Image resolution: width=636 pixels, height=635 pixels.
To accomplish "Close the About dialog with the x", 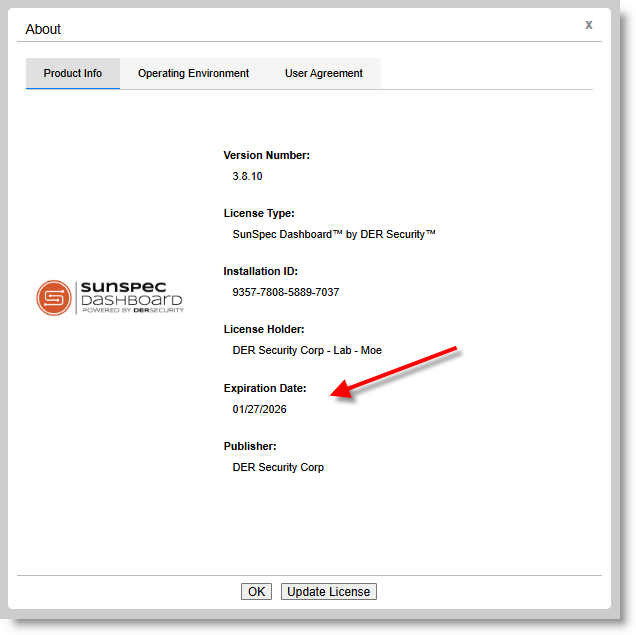I will click(x=589, y=25).
